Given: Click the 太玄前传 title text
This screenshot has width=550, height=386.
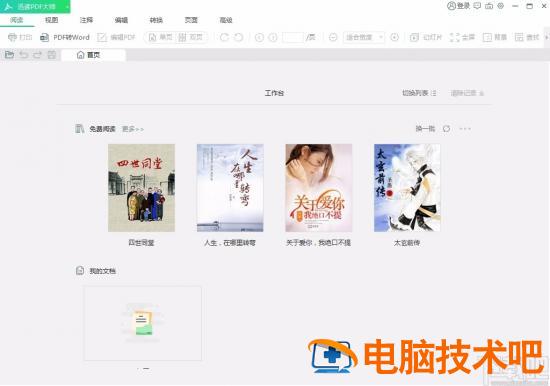Looking at the screenshot, I should pos(407,242).
